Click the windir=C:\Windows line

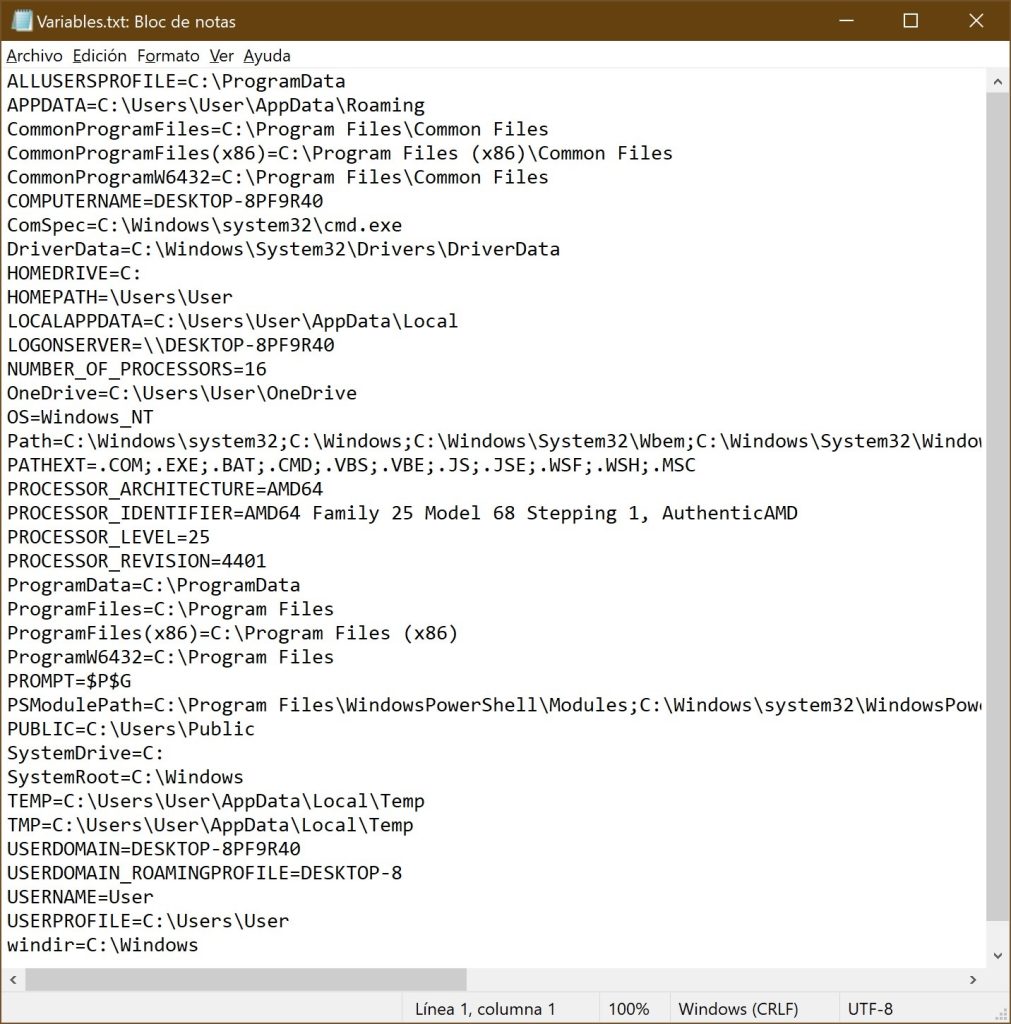[100, 945]
